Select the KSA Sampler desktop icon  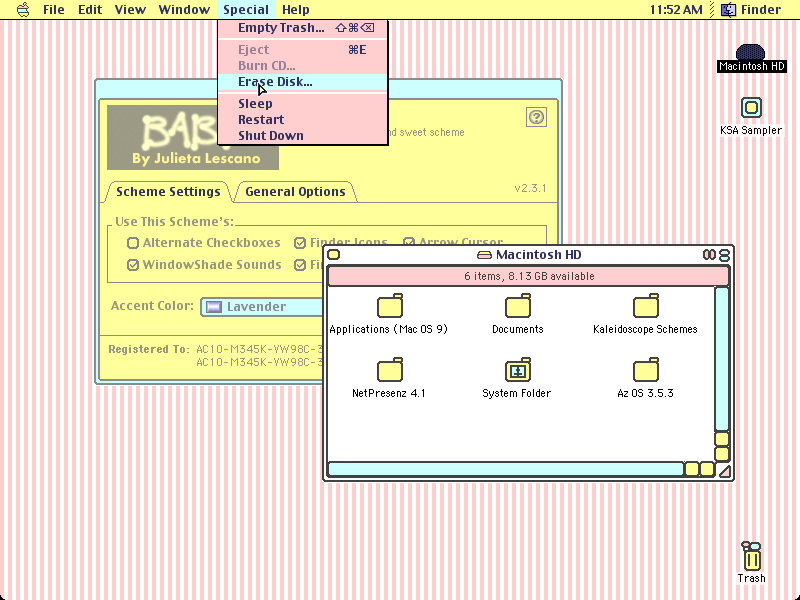[x=751, y=108]
